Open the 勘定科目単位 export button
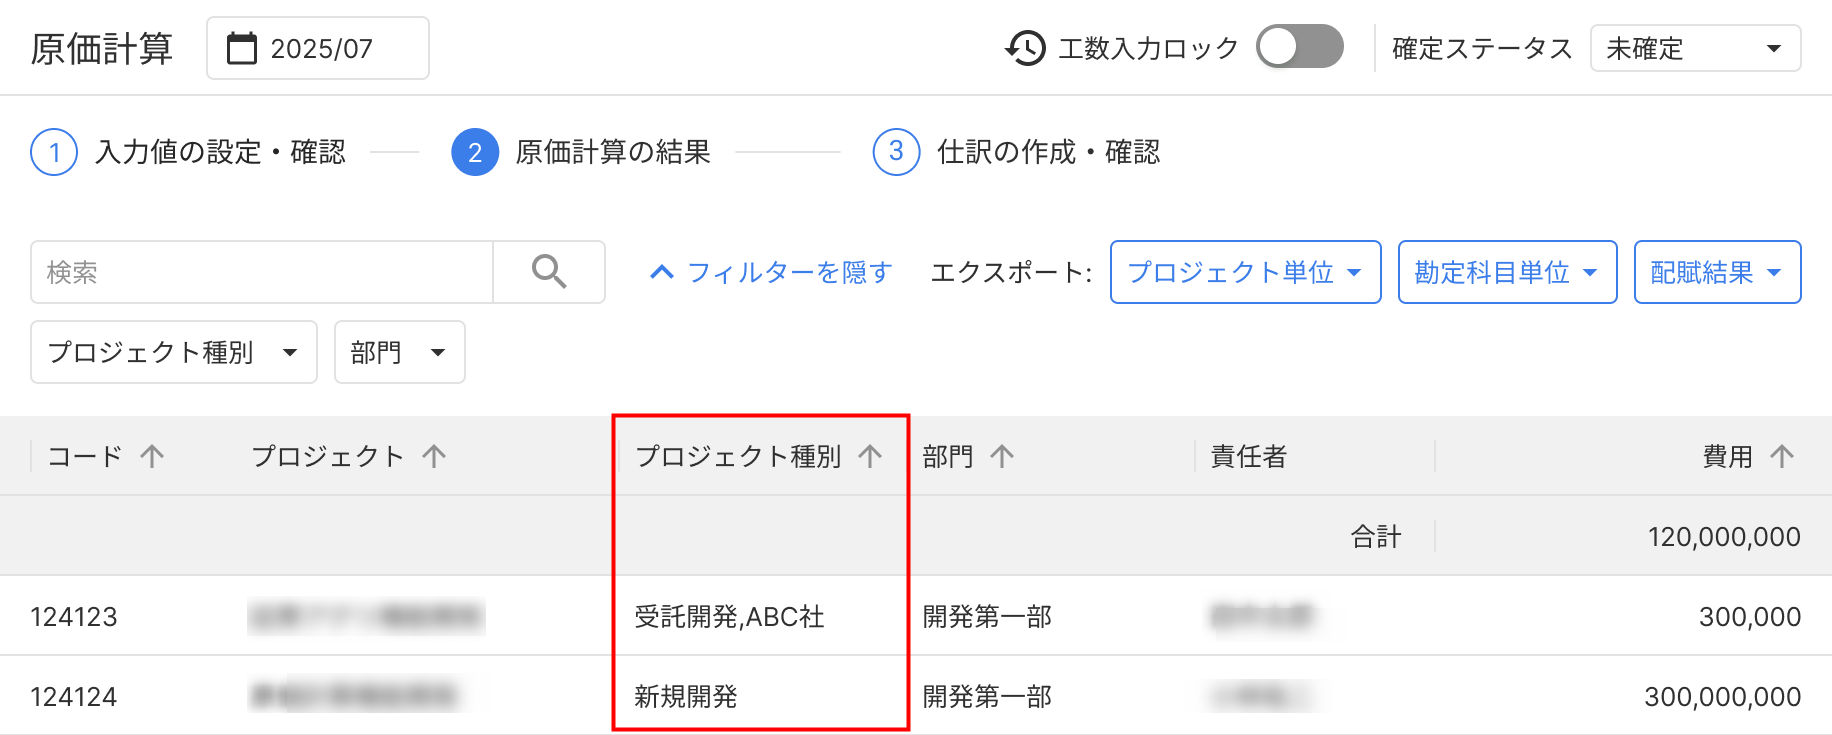The width and height of the screenshot is (1832, 735). (1507, 272)
